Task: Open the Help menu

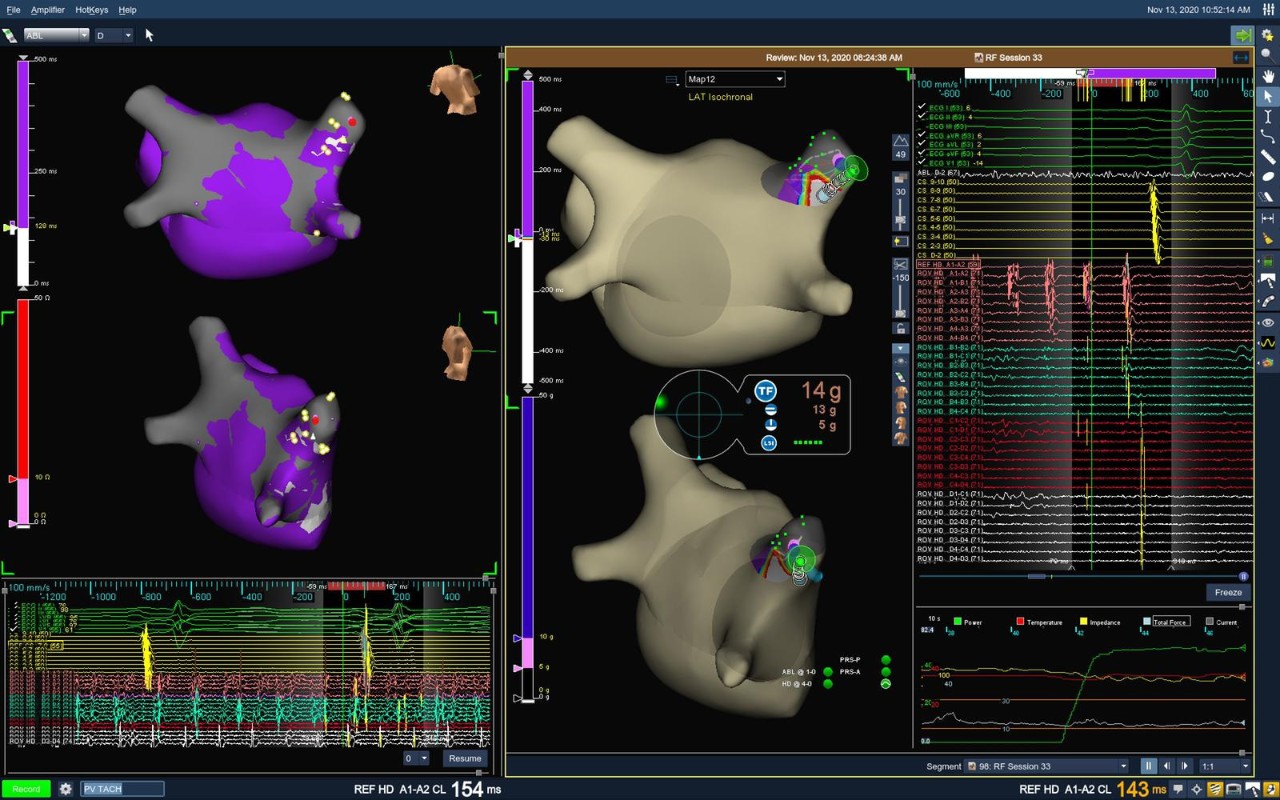Action: click(x=127, y=10)
